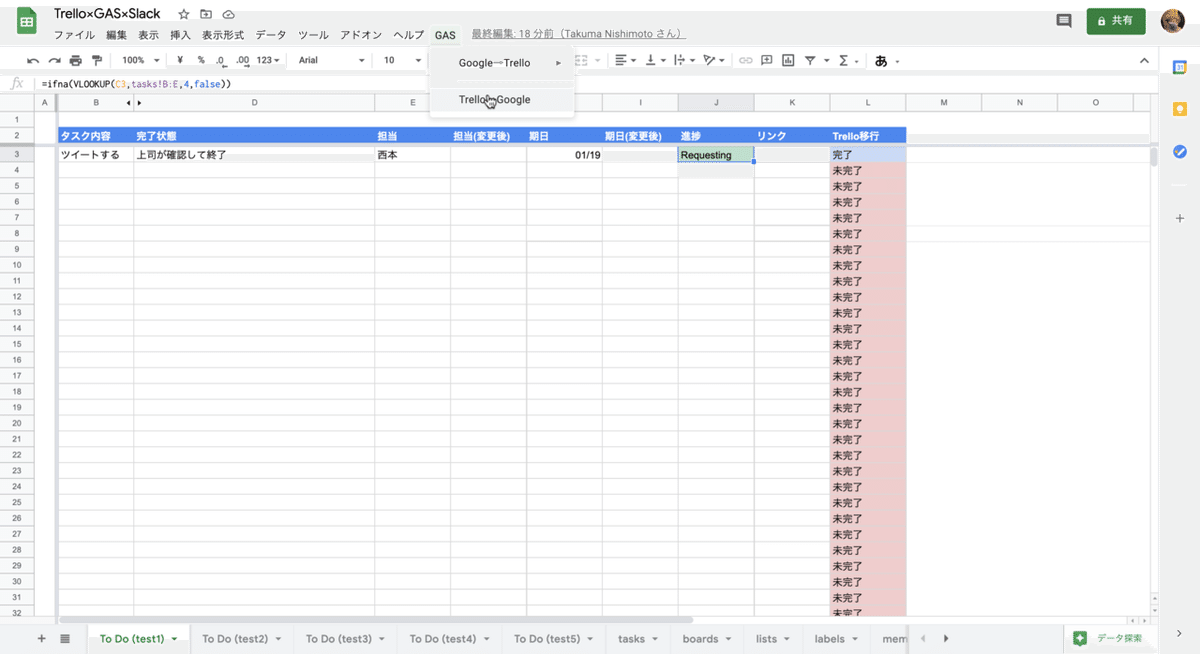1200x654 pixels.
Task: Open the 挿入 menu
Action: 180,35
